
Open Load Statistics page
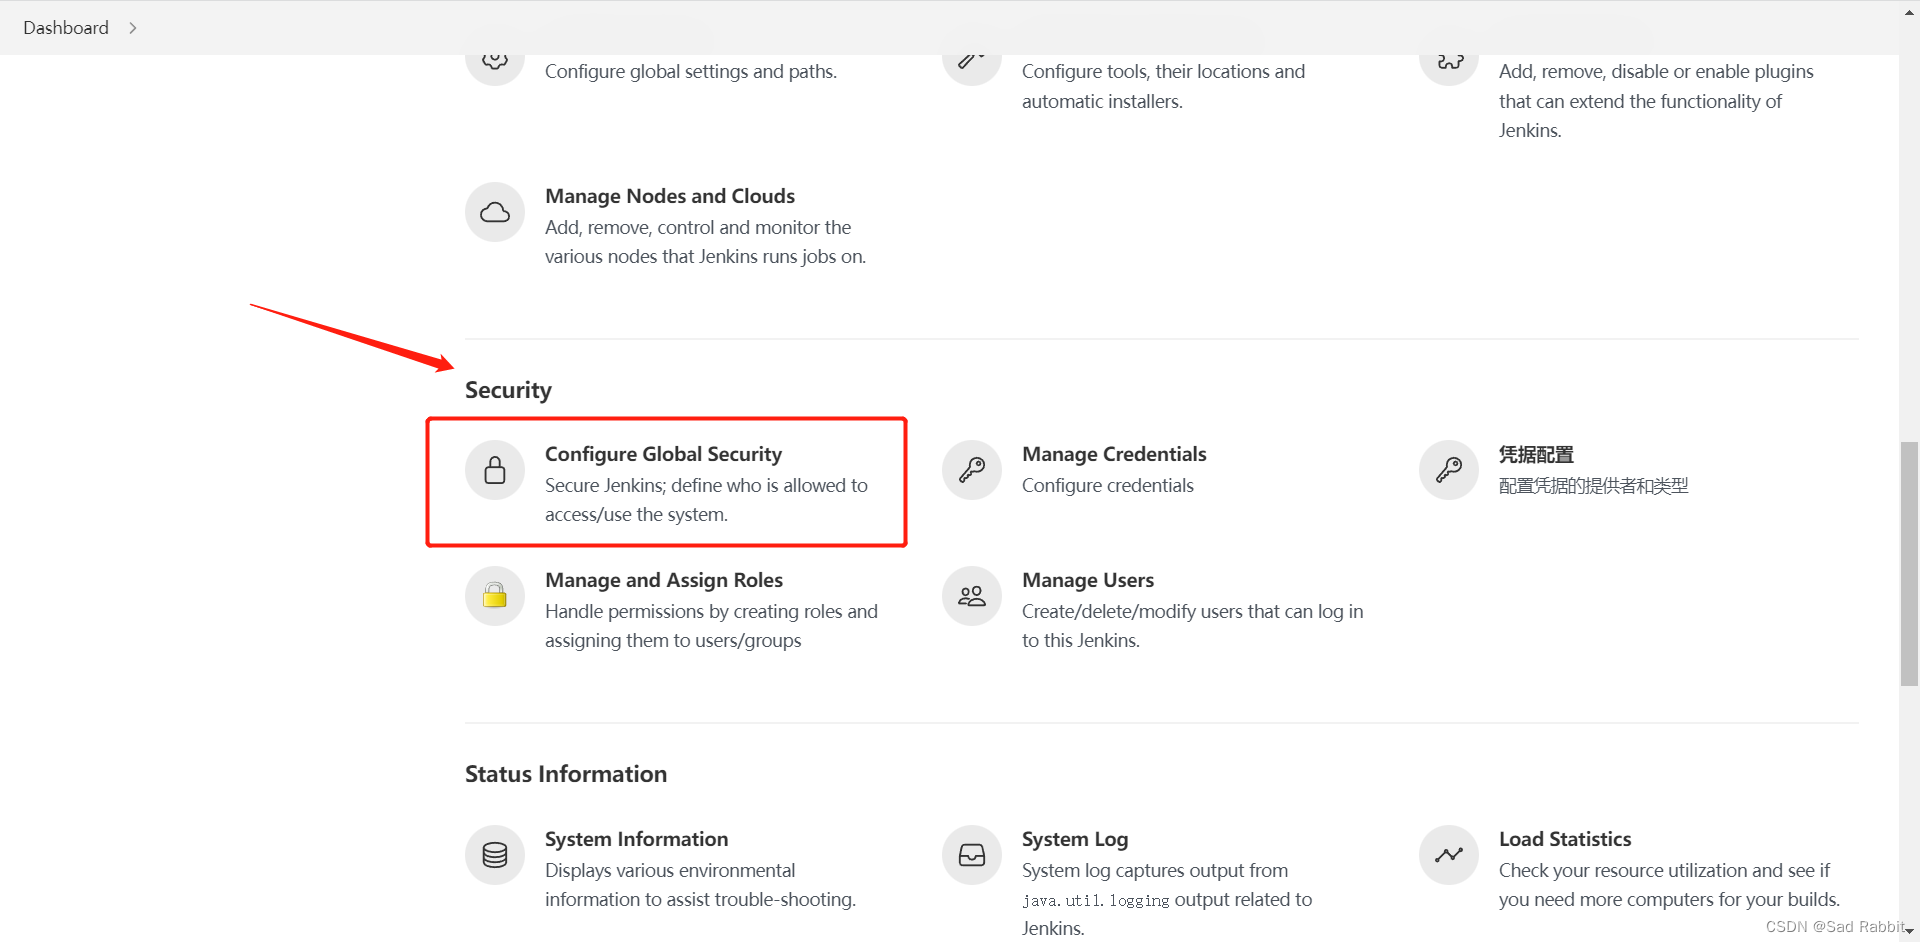pyautogui.click(x=1565, y=839)
